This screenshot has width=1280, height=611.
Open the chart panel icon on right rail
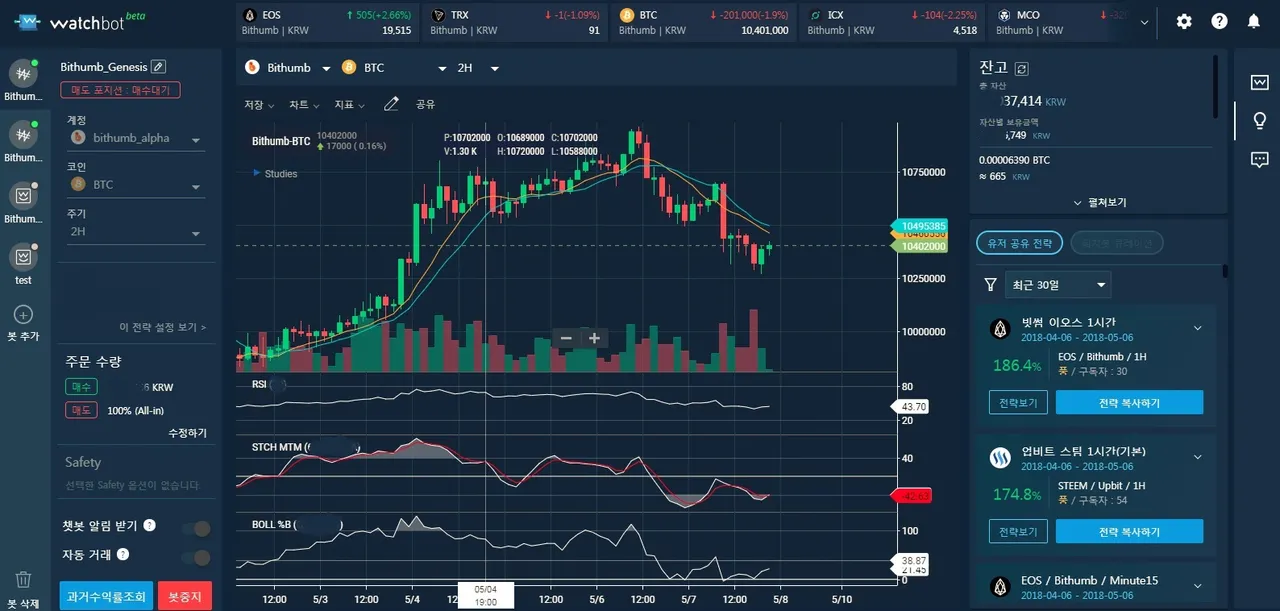(x=1259, y=82)
